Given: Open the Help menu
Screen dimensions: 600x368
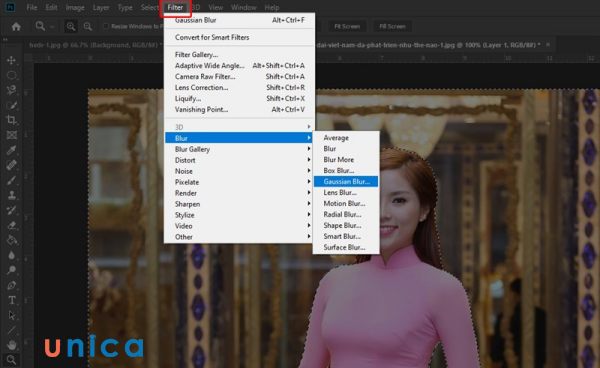Looking at the screenshot, I should pyautogui.click(x=272, y=8).
